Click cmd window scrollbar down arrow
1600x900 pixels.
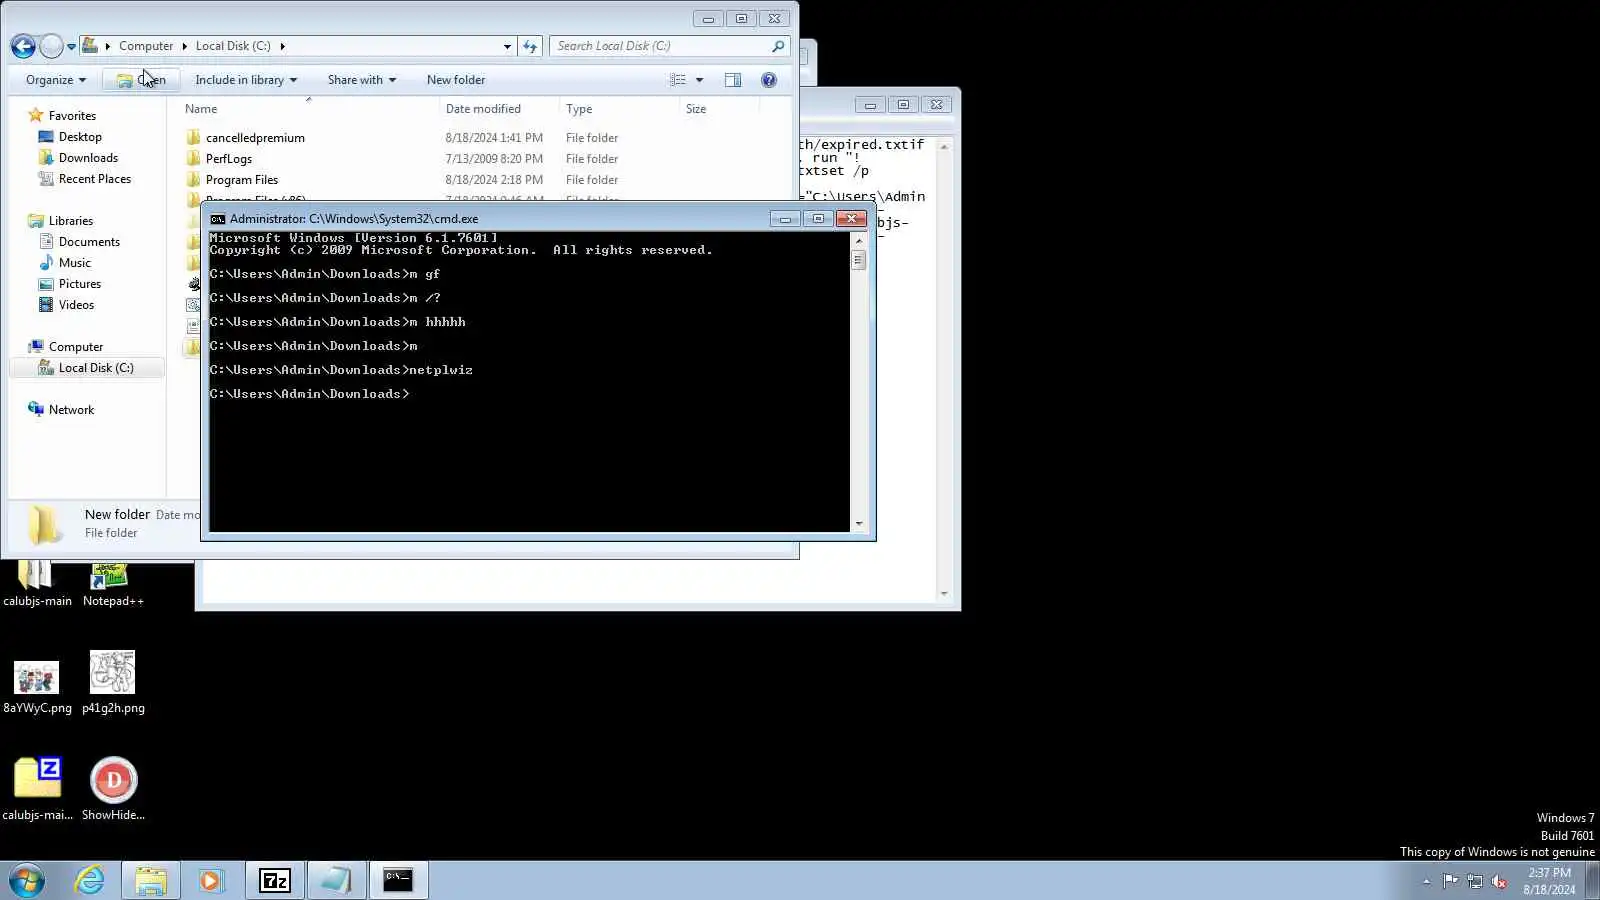point(858,524)
